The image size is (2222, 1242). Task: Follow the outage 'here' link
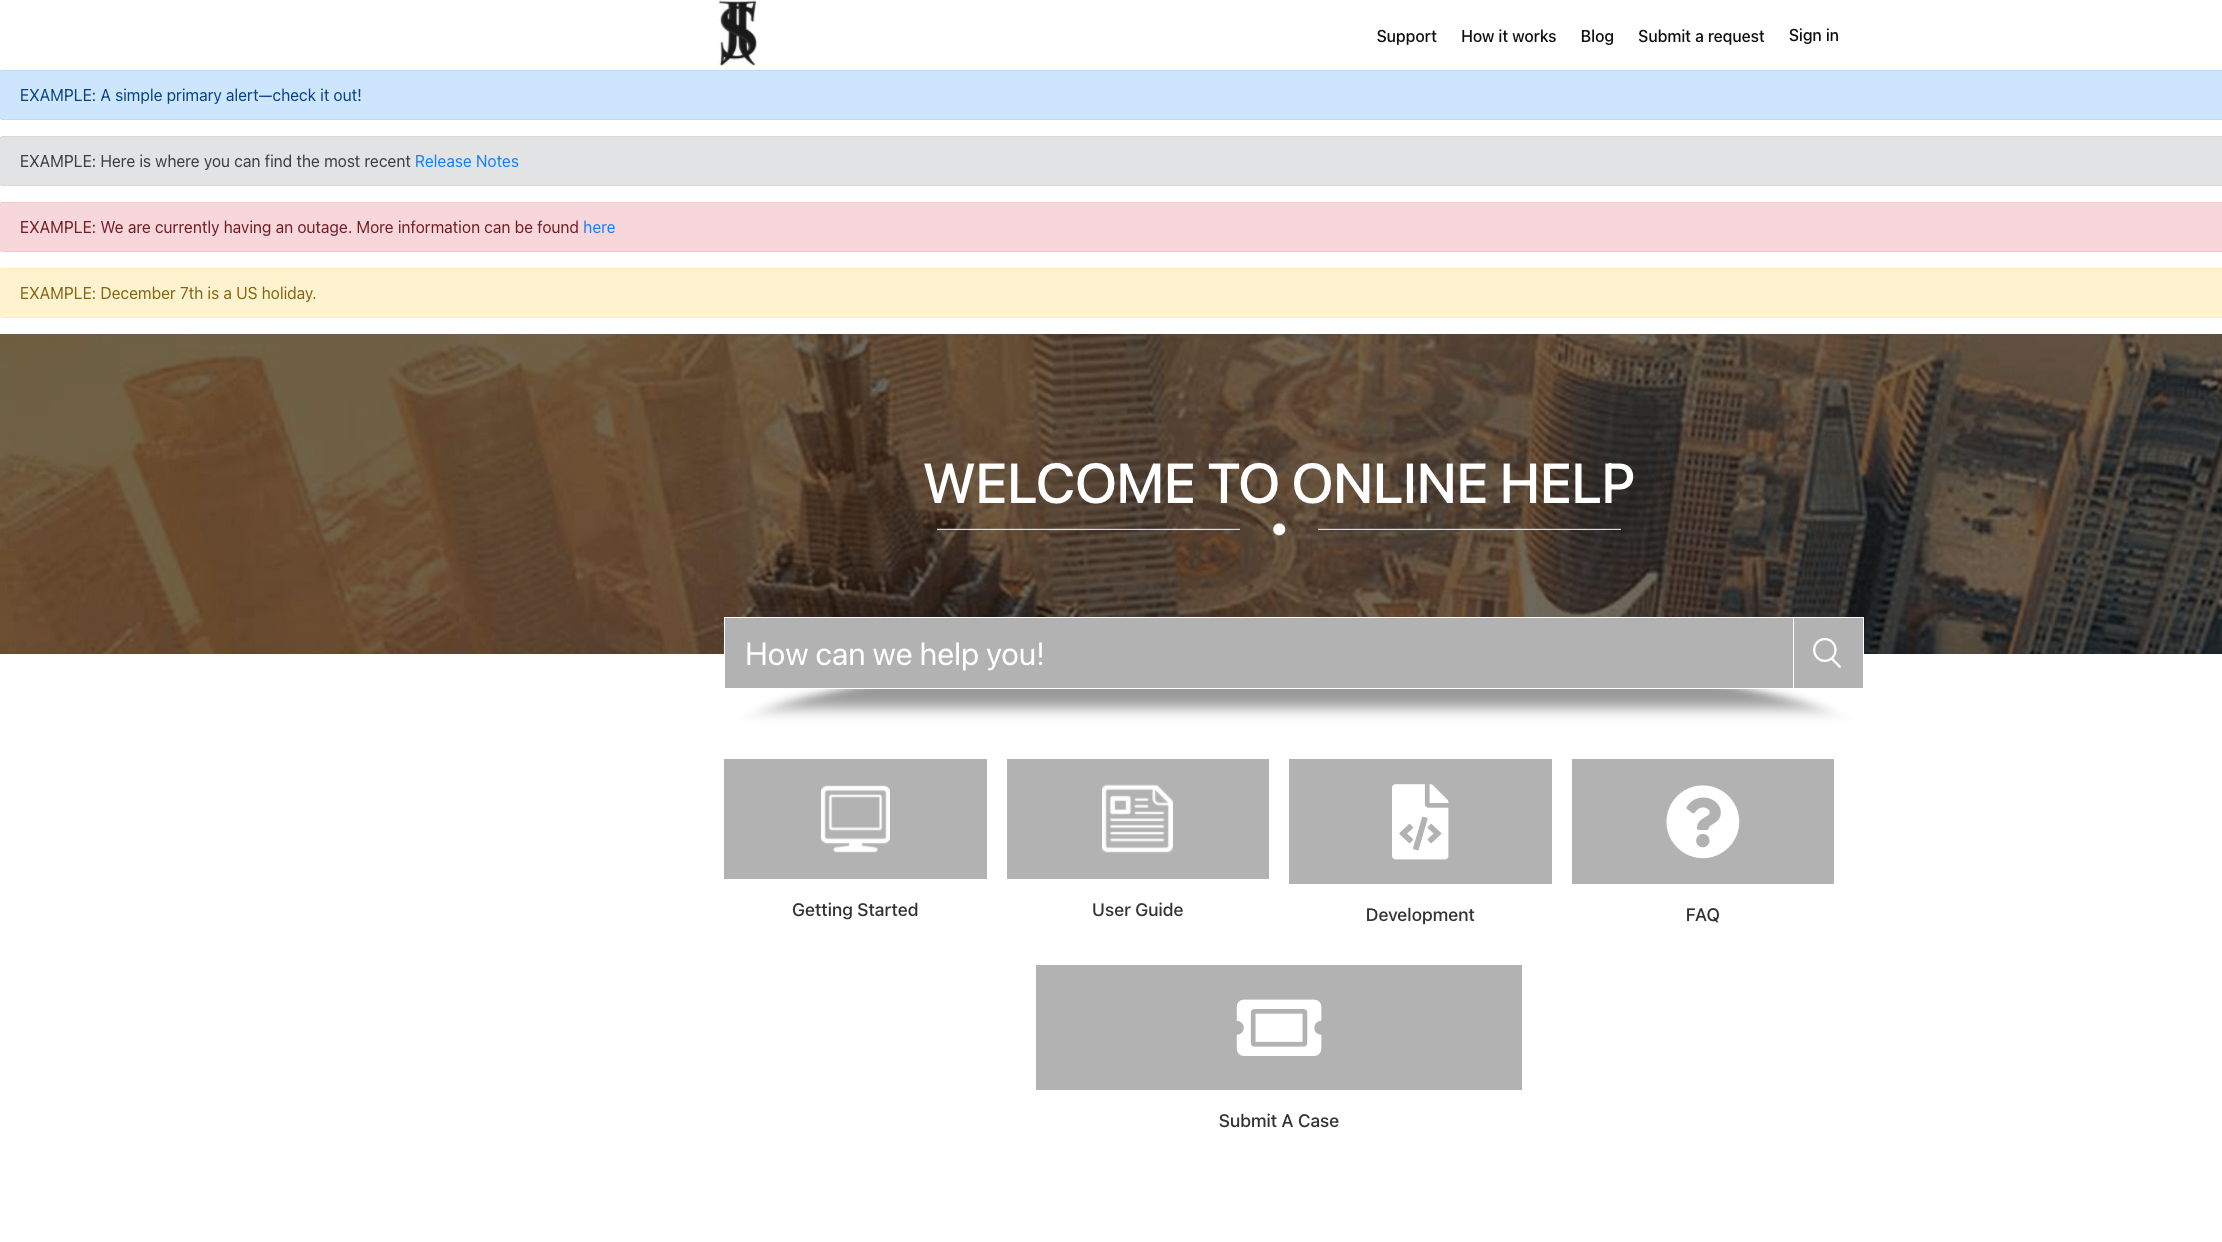coord(599,227)
